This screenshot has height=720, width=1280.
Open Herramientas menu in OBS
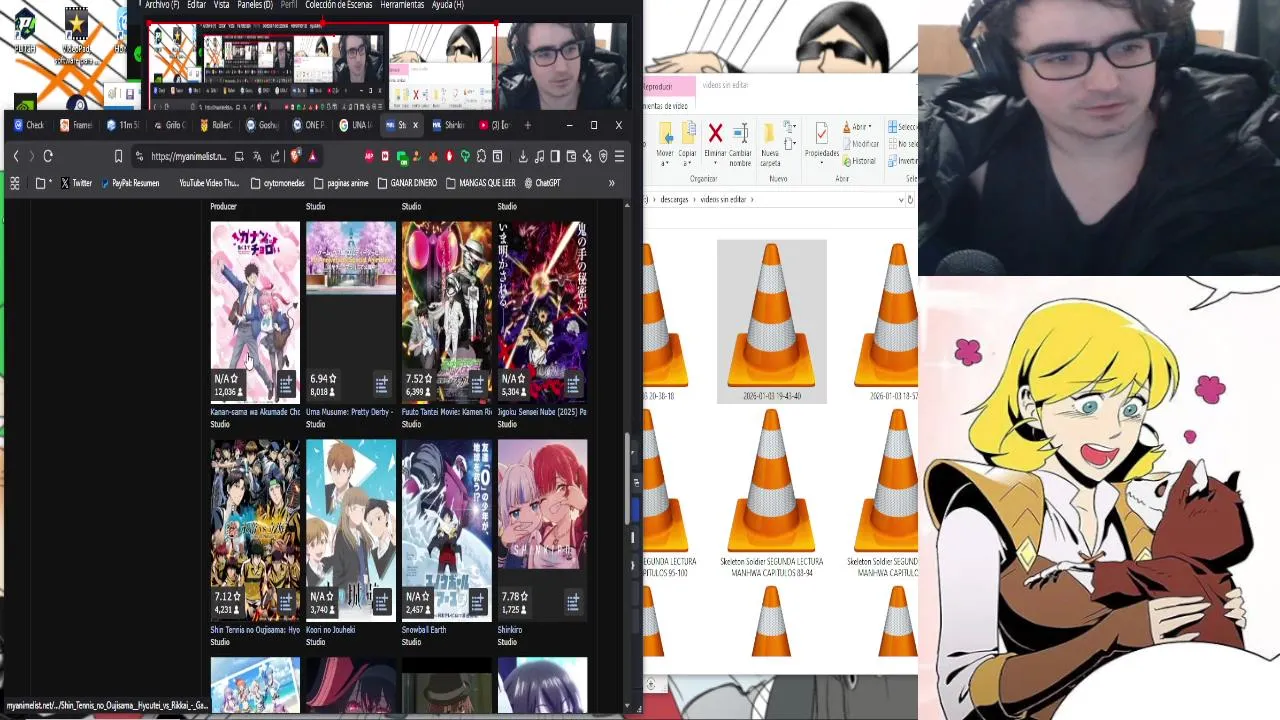[x=402, y=5]
